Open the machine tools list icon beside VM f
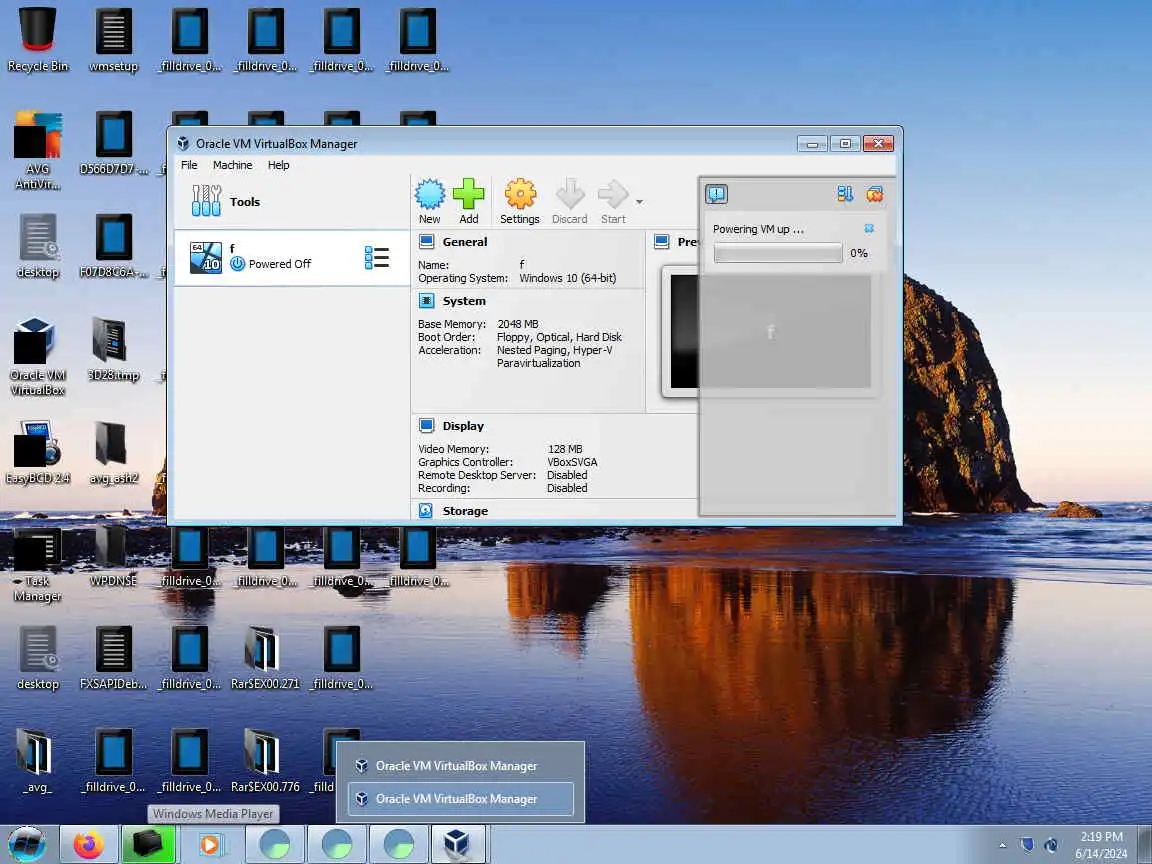 click(377, 257)
